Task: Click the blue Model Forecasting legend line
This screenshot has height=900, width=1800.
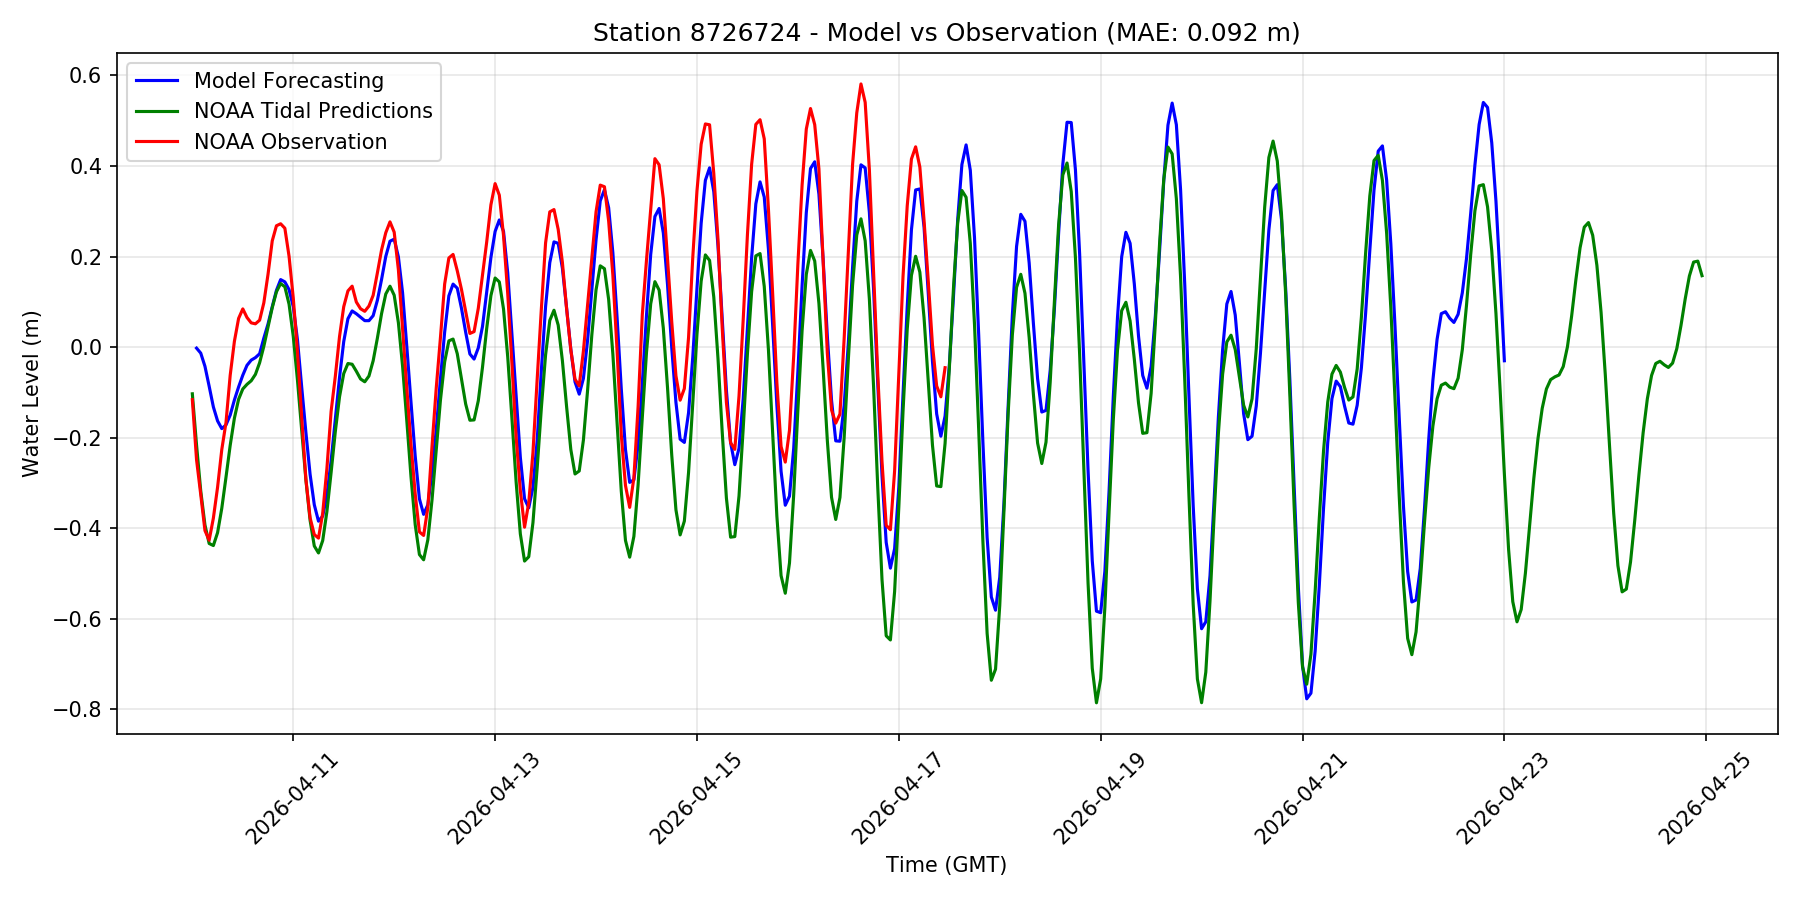Action: [159, 81]
